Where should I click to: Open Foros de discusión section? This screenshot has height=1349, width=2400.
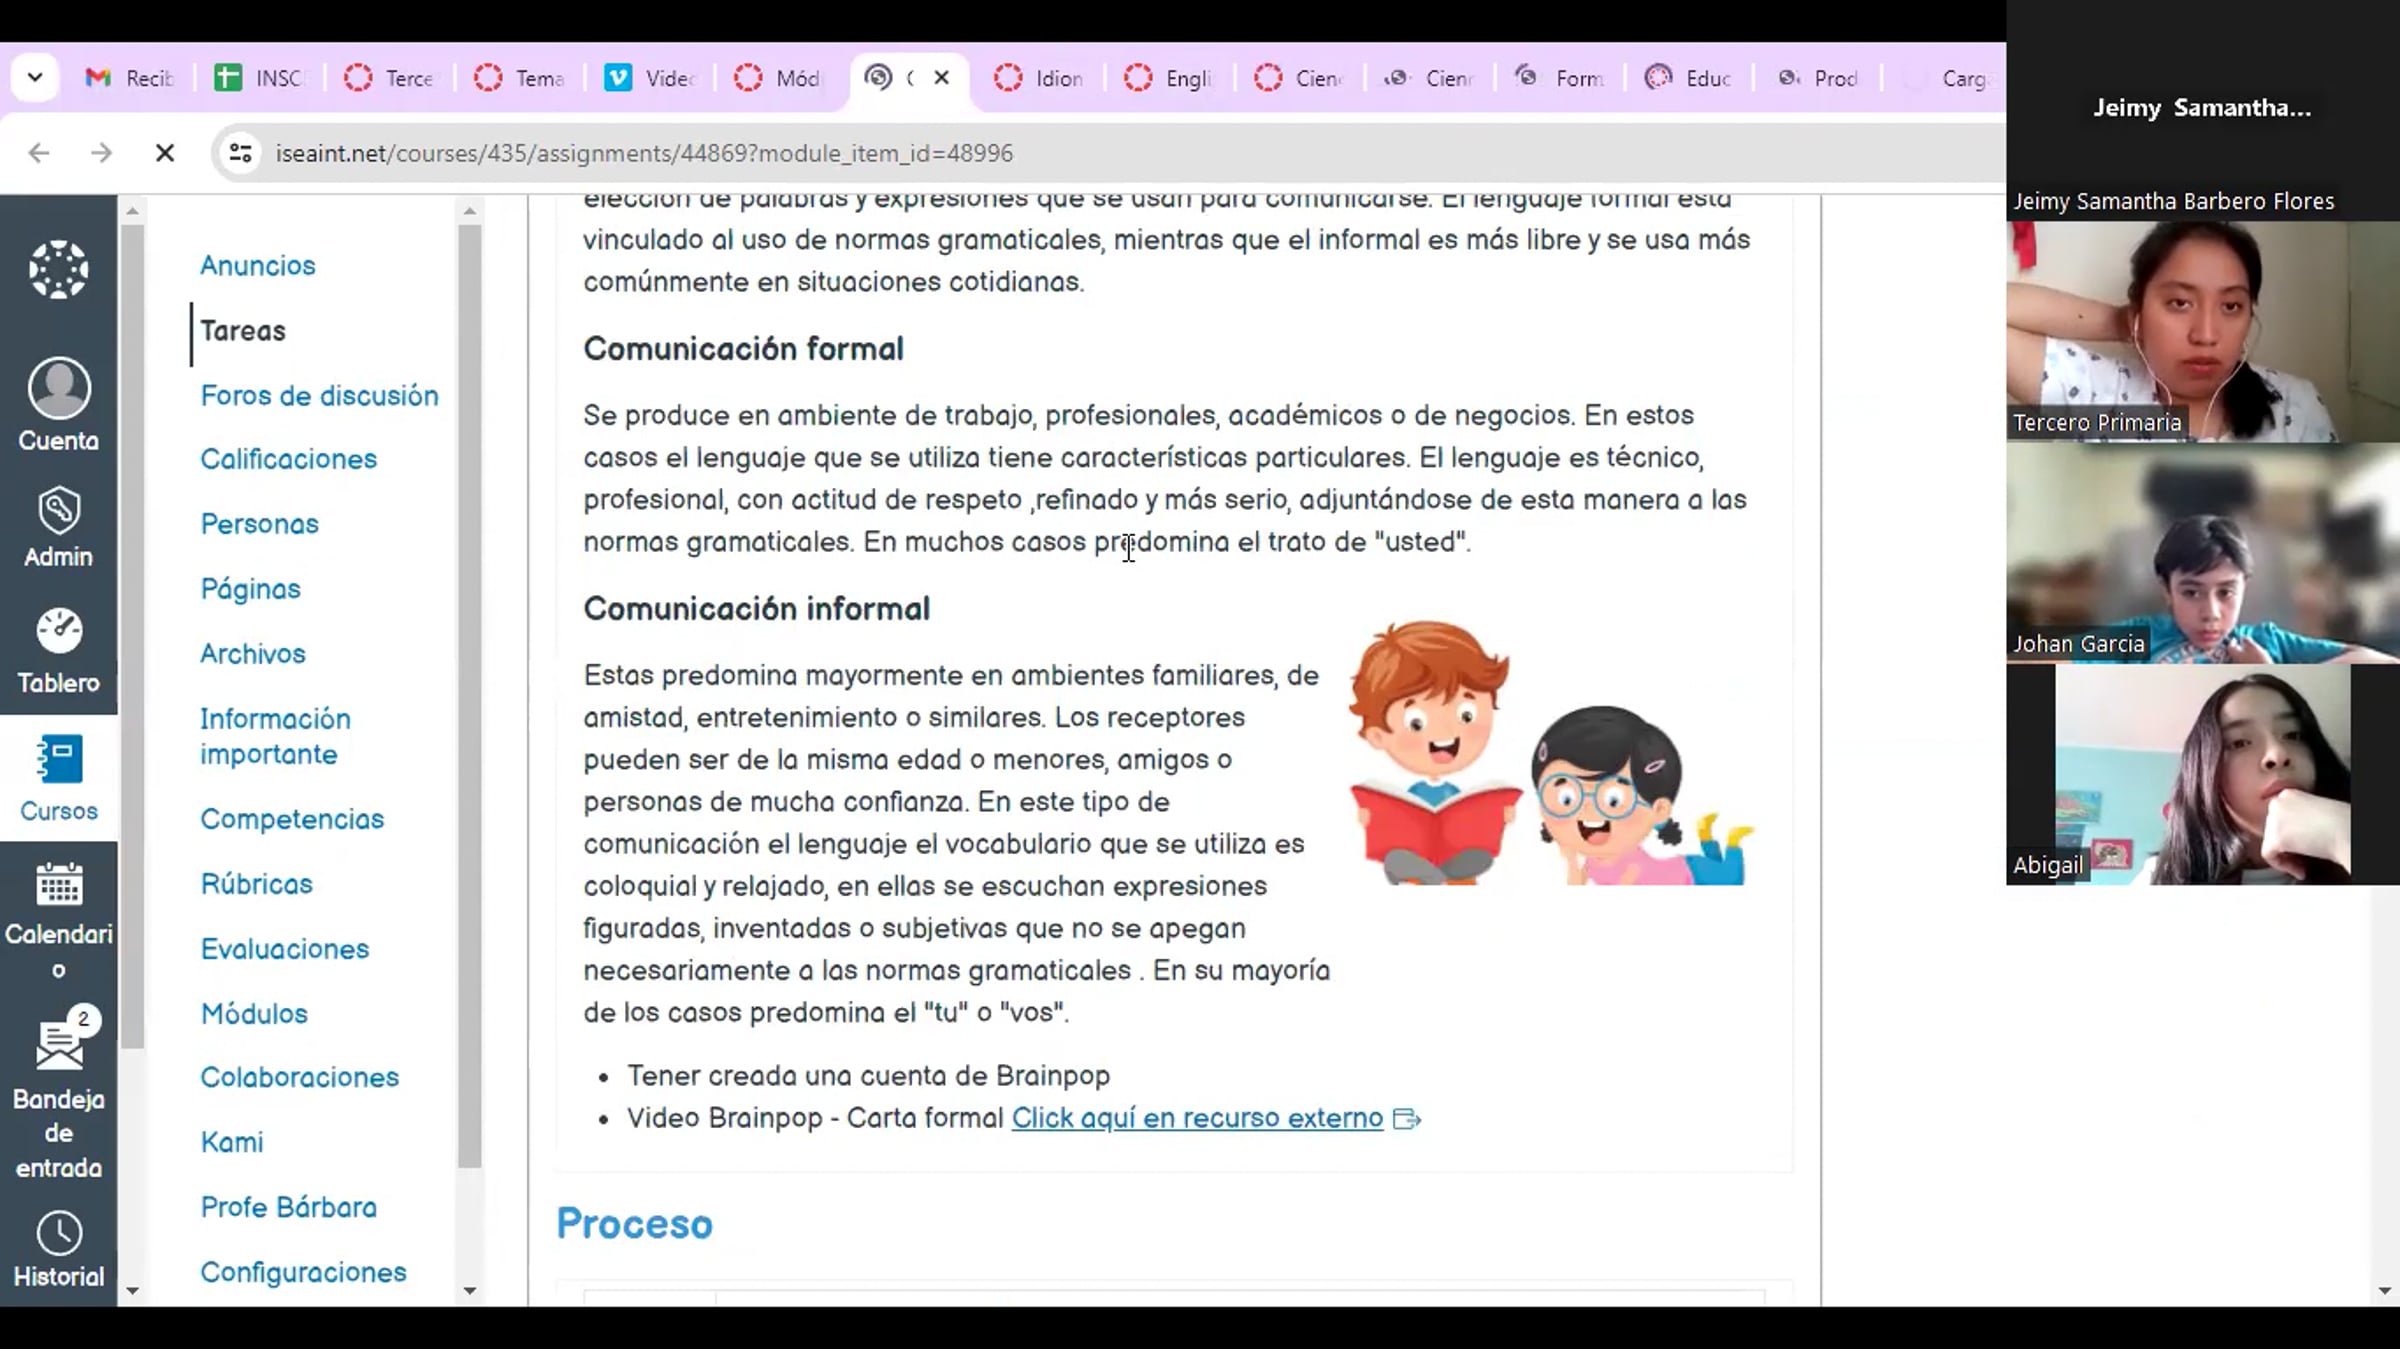[x=319, y=395]
